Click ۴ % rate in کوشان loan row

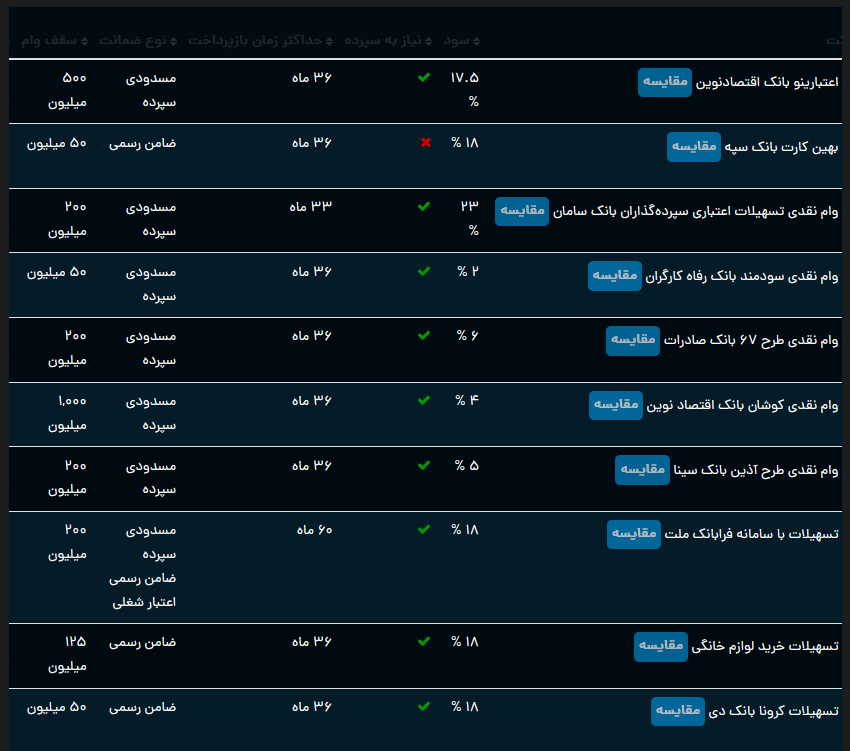(x=467, y=400)
